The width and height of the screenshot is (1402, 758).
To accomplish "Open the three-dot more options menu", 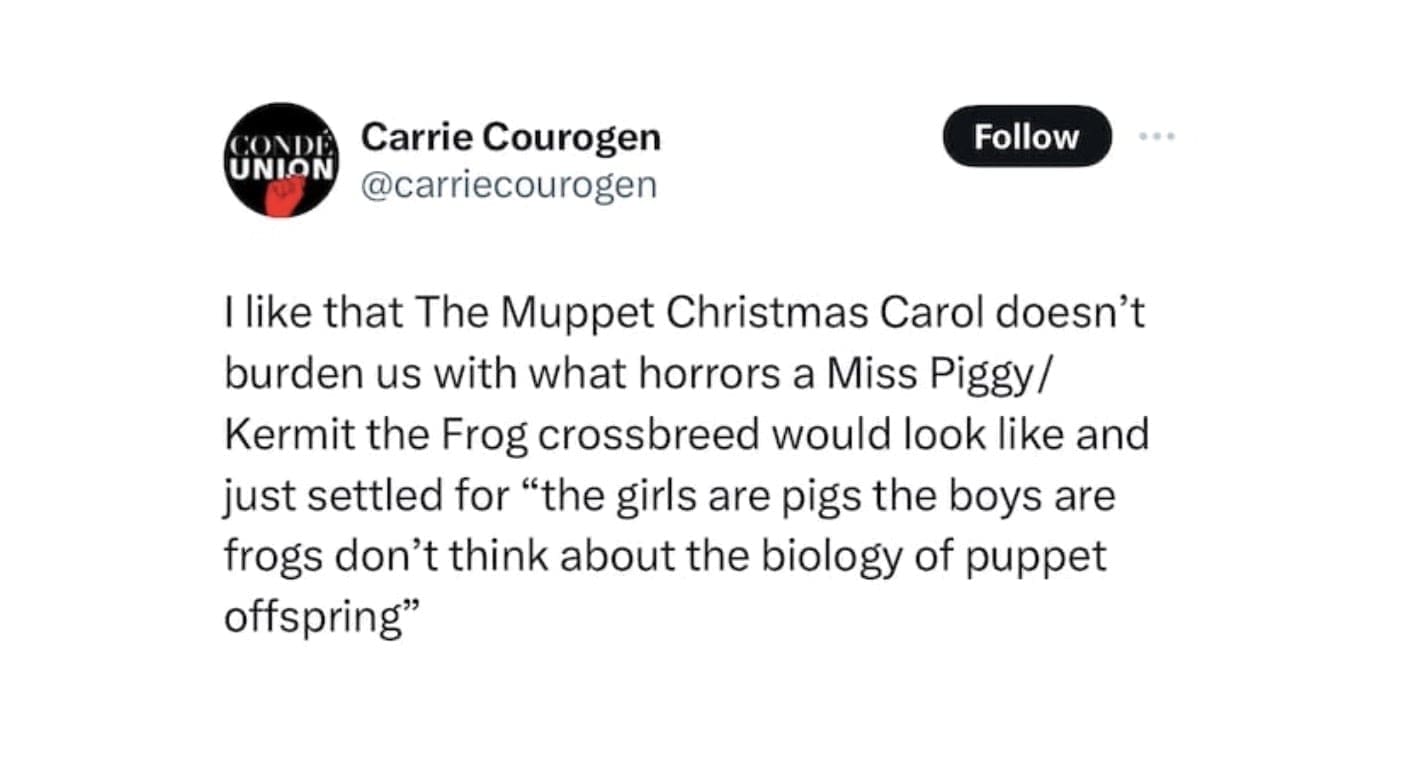I will 1156,134.
